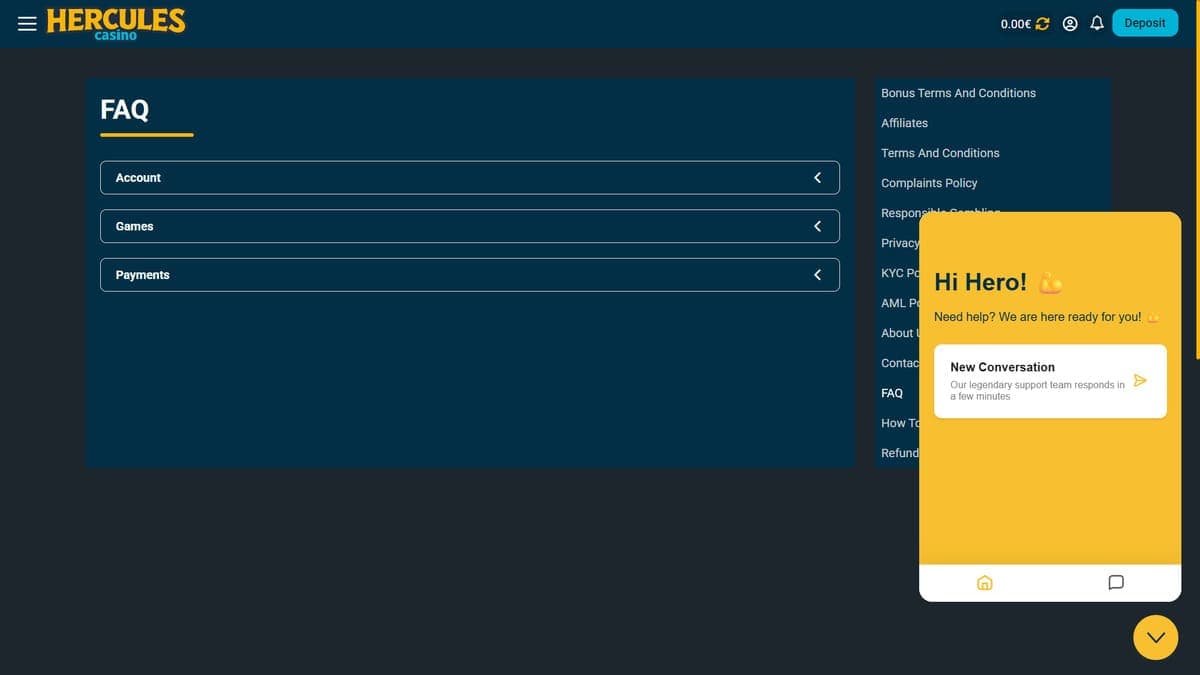The height and width of the screenshot is (675, 1200).
Task: Click the 0.00€ balance display
Action: click(x=1015, y=24)
